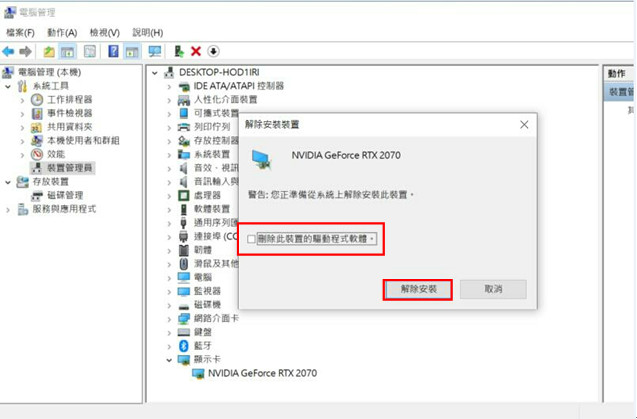
Task: Click the 軟體裝置 device category
Action: (212, 209)
